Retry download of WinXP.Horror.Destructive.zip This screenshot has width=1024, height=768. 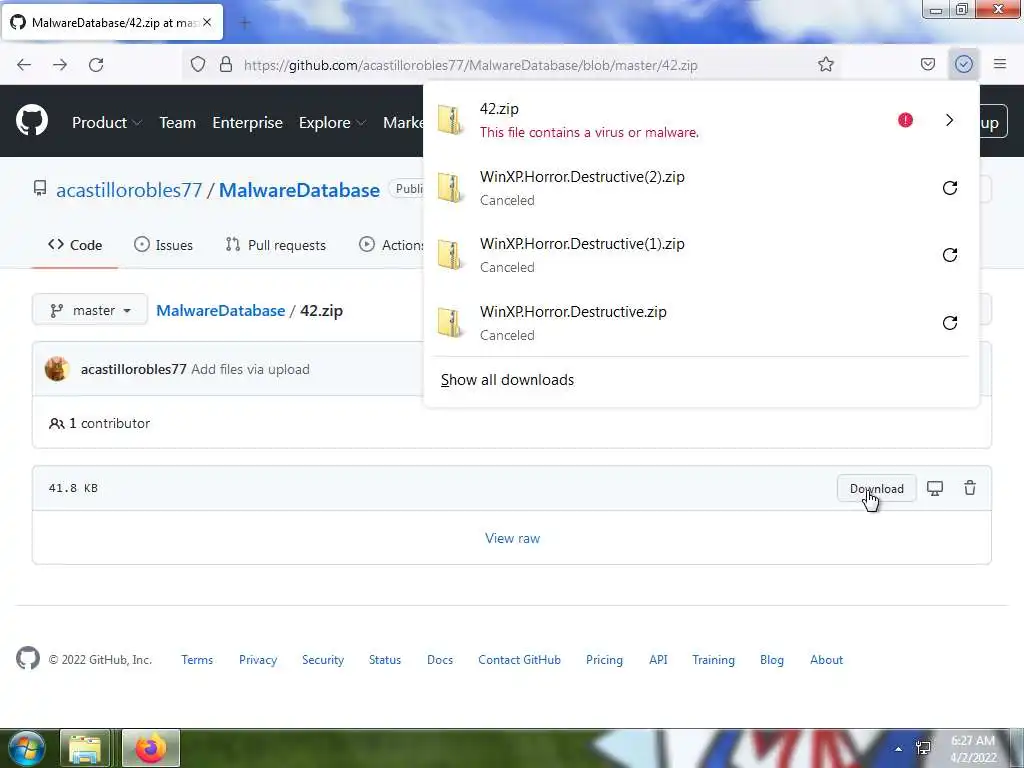click(950, 323)
